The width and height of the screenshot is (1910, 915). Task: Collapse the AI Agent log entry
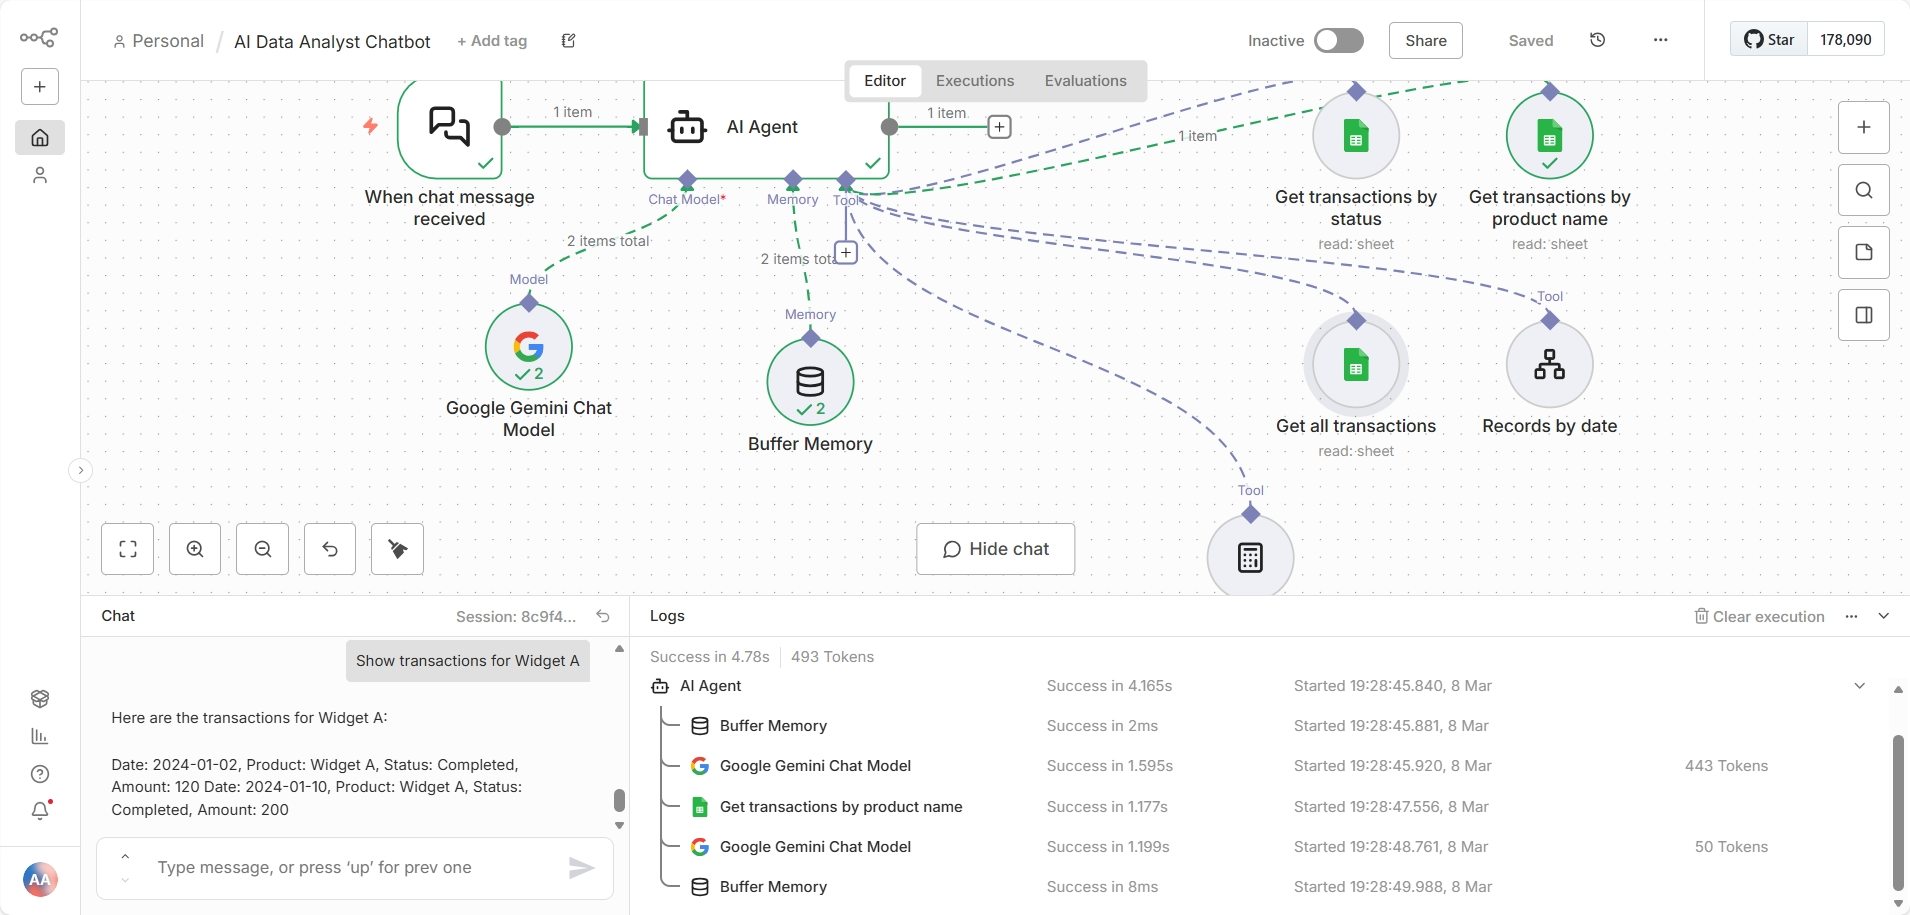point(1860,687)
